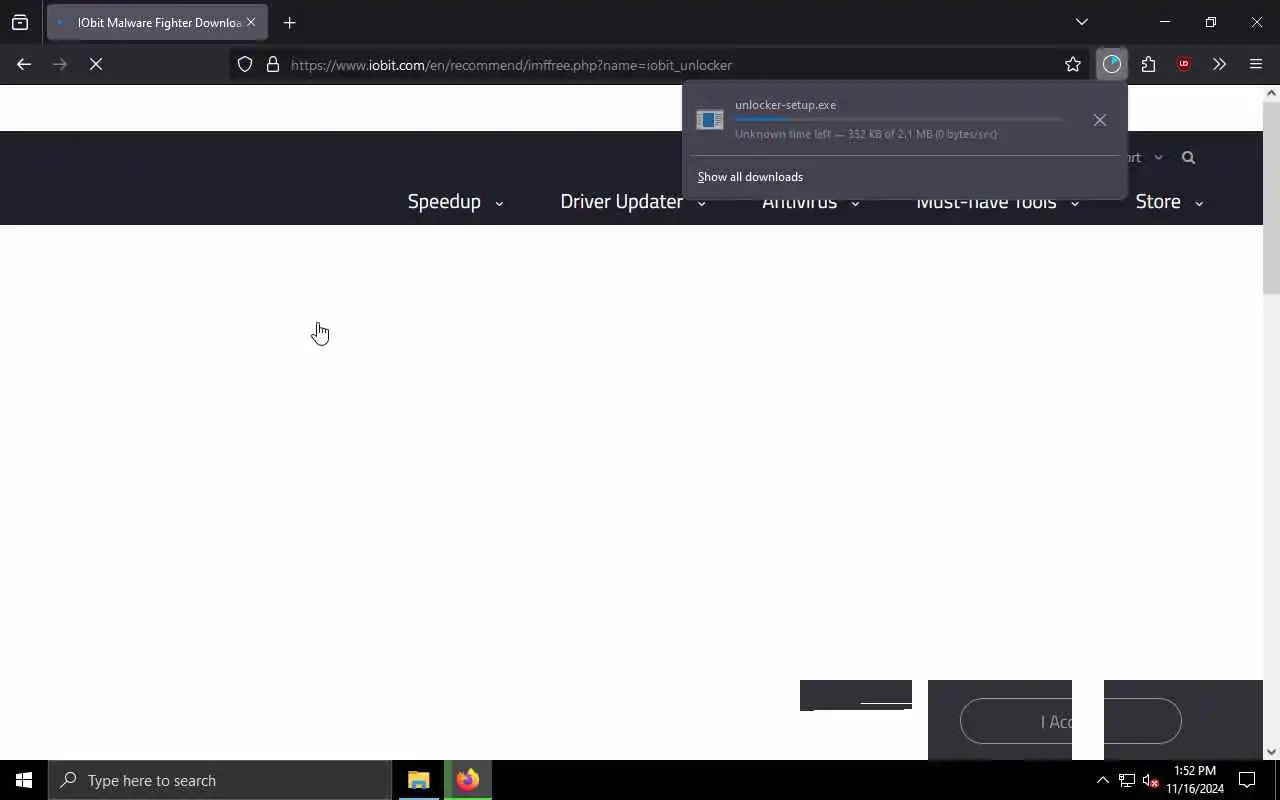Click the page vertical scrollbar thumb

[x=1271, y=197]
